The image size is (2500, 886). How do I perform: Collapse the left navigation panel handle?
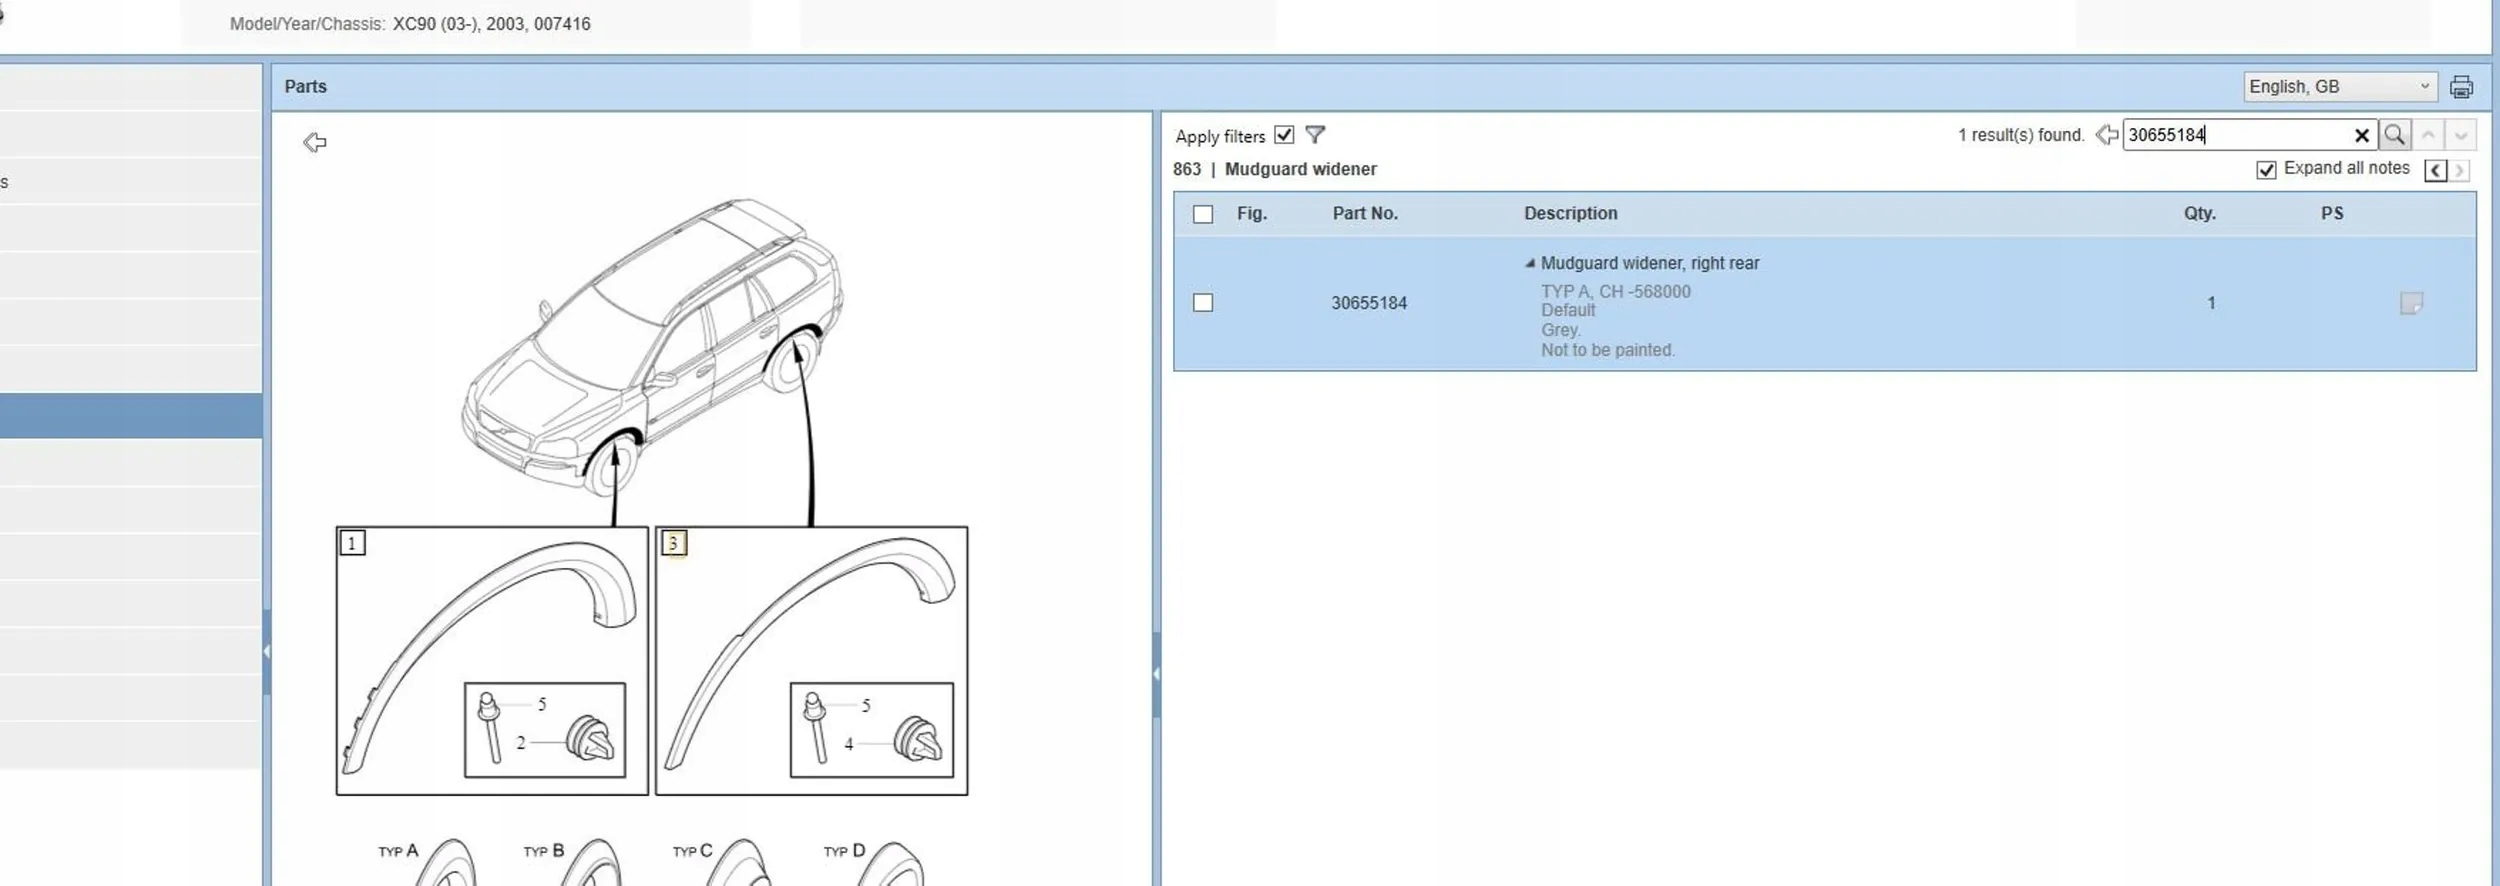[267, 651]
